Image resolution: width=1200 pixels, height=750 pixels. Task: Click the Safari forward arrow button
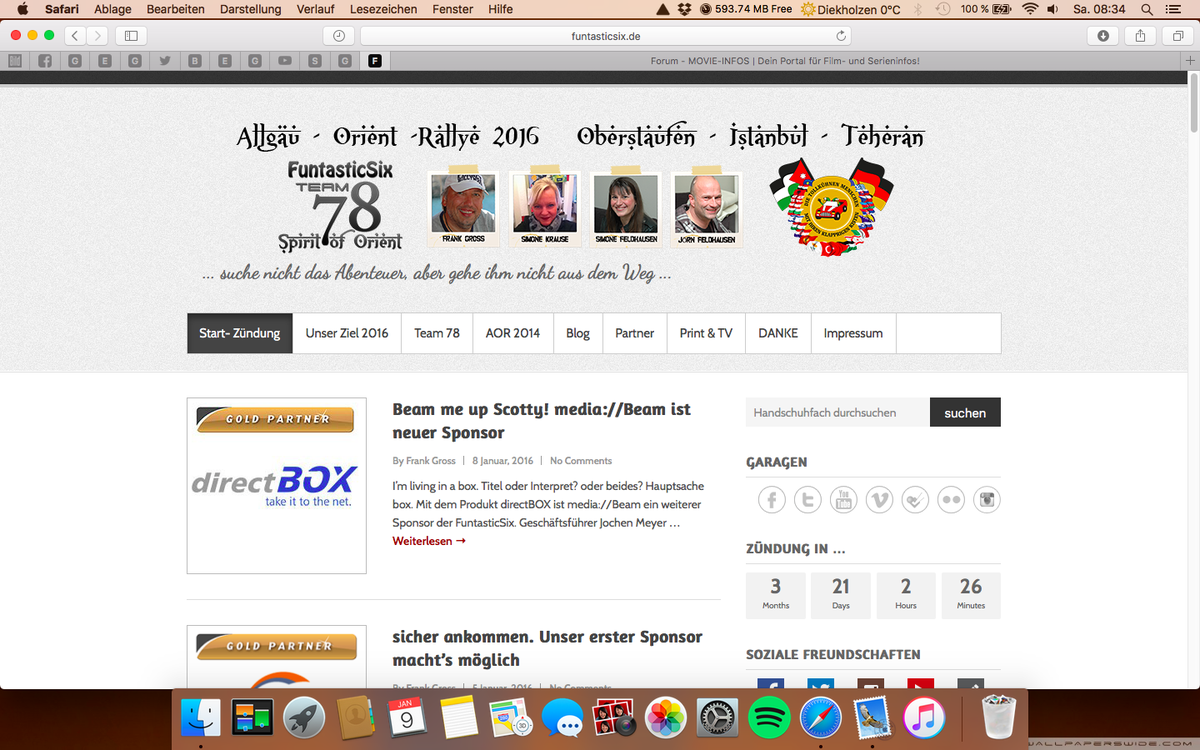pyautogui.click(x=98, y=35)
